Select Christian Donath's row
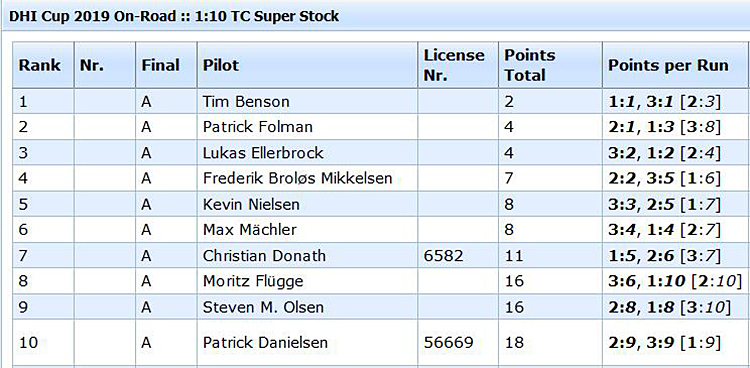The height and width of the screenshot is (368, 750). 381,256
